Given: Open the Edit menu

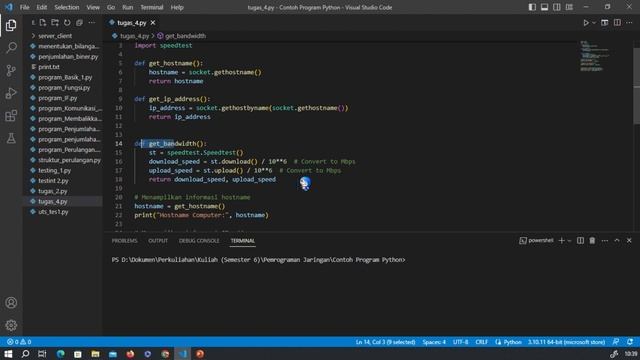Looking at the screenshot, I should (x=42, y=7).
